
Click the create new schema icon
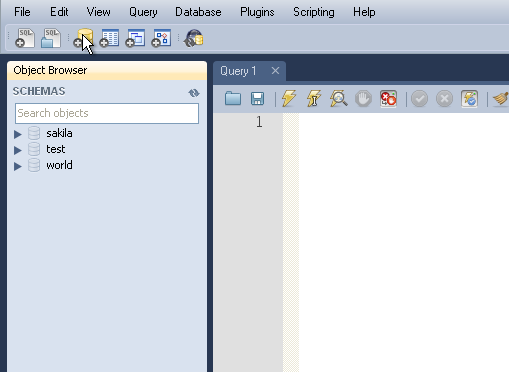click(83, 38)
